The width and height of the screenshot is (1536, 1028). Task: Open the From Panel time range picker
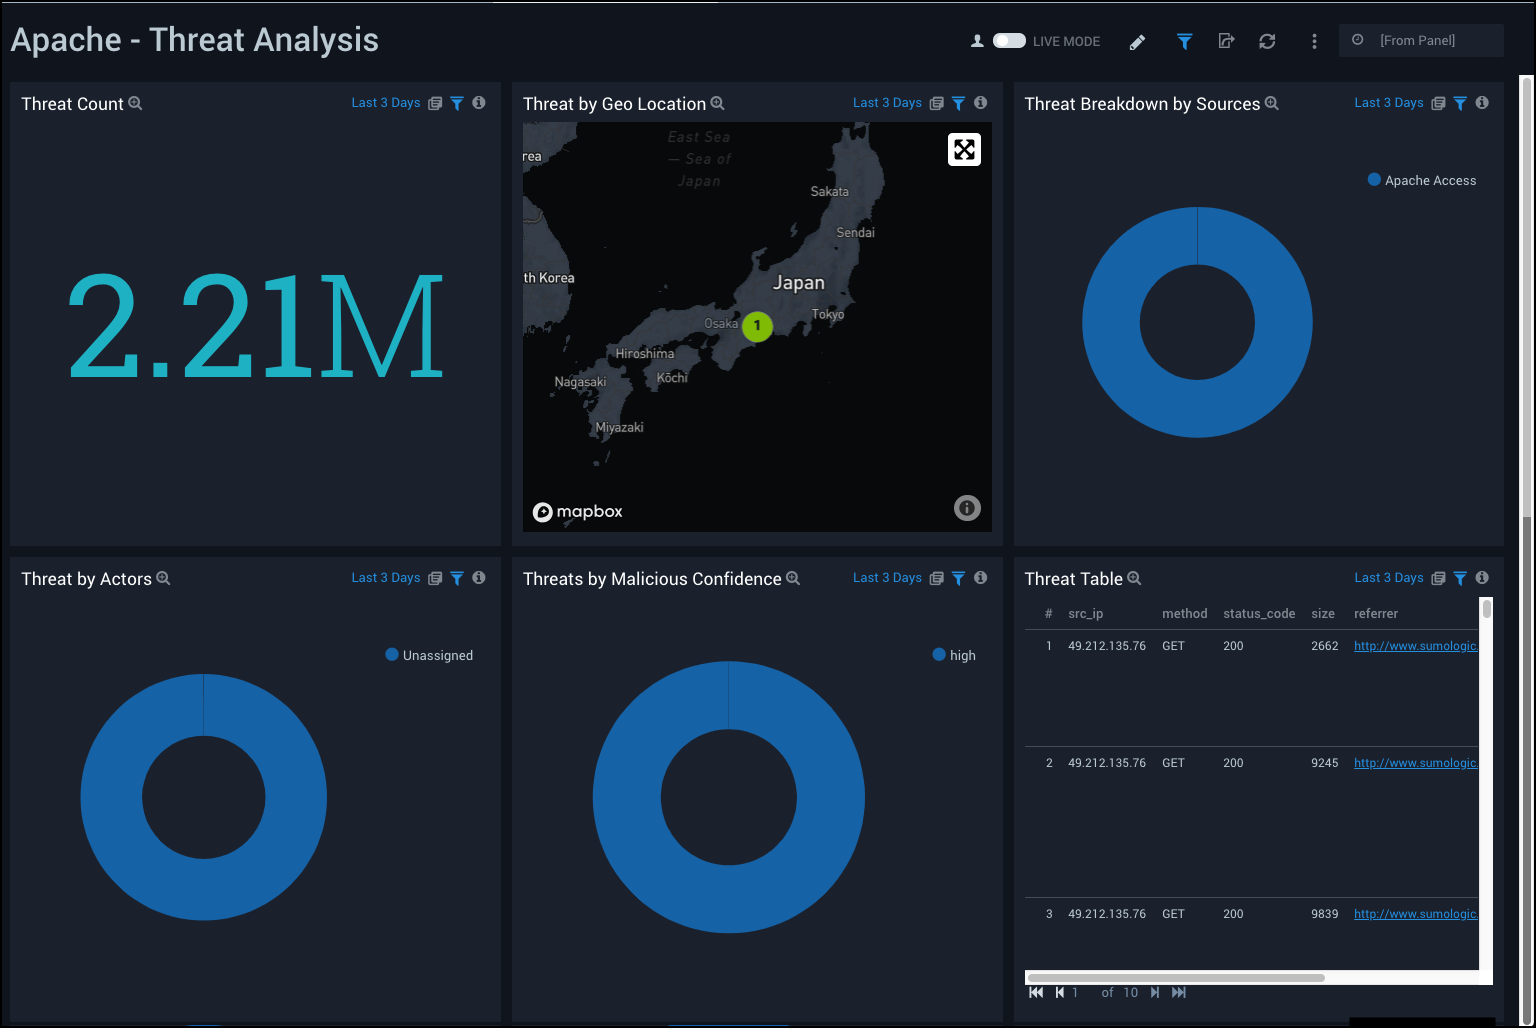click(1420, 40)
